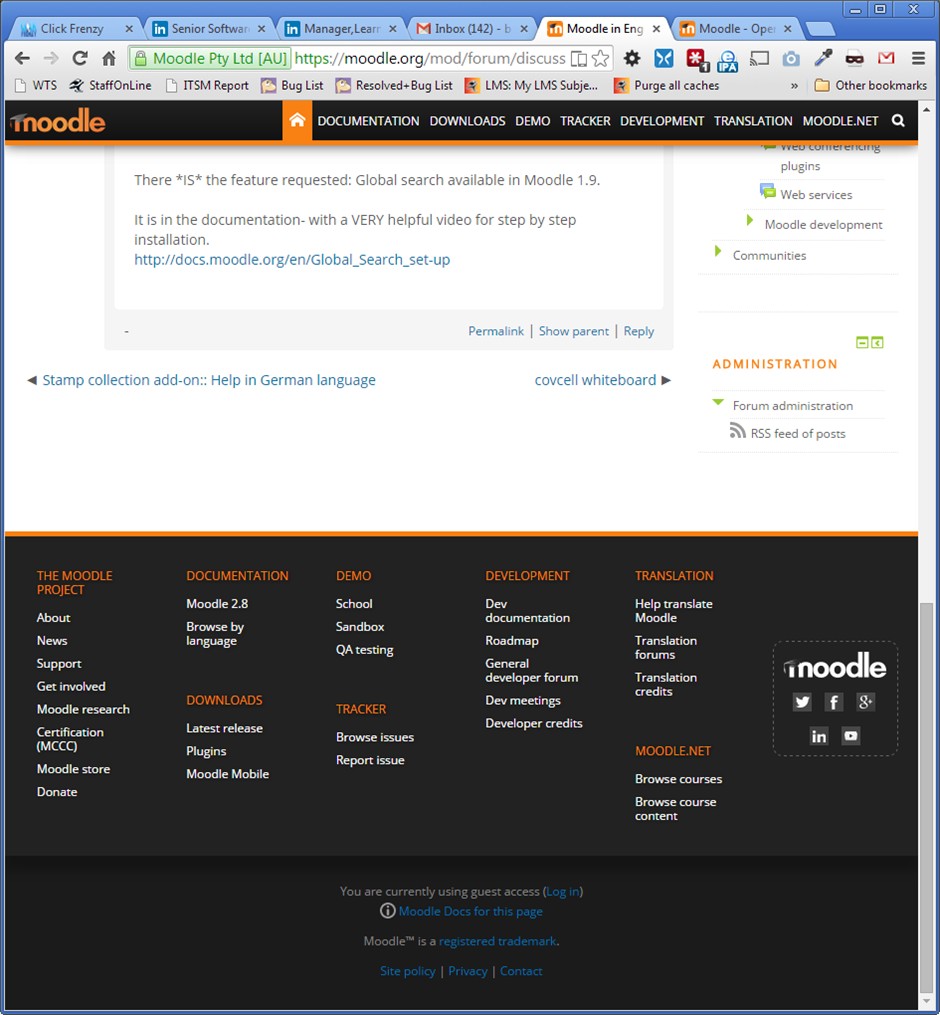The width and height of the screenshot is (940, 1015).
Task: Click the camera screenshot extension icon
Action: (790, 59)
